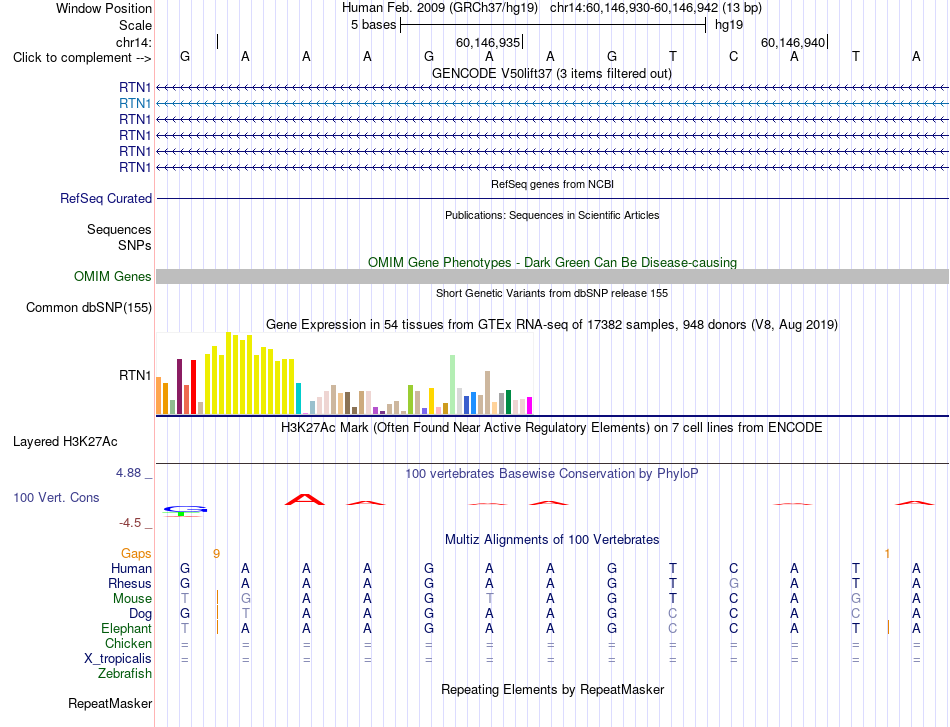
Task: Click the orange gap count '9'
Action: point(216,553)
